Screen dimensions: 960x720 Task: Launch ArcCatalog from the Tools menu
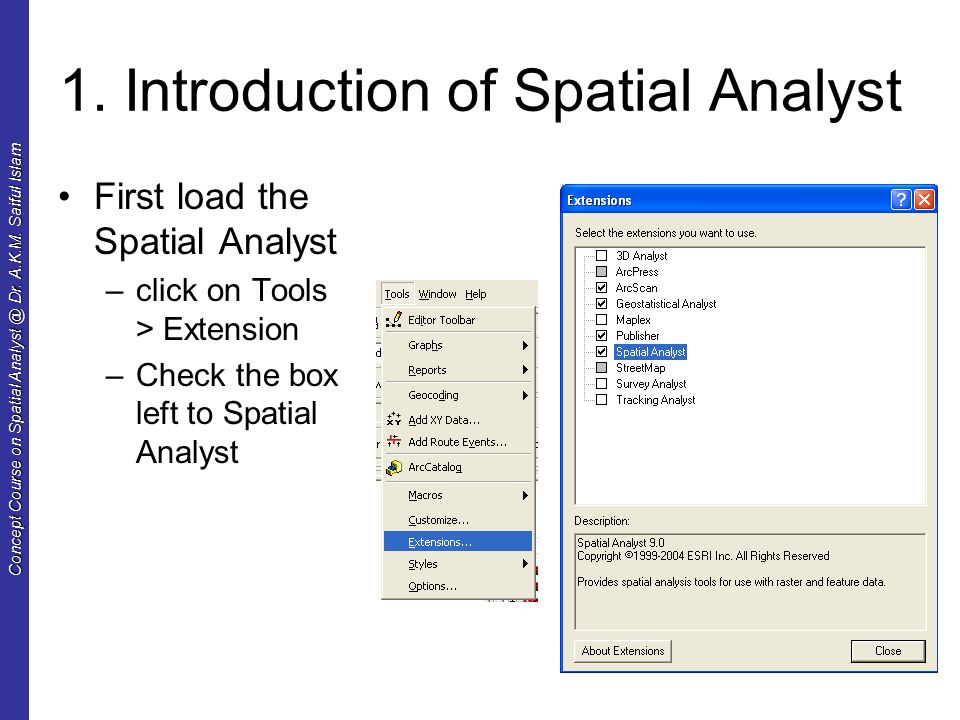458,467
